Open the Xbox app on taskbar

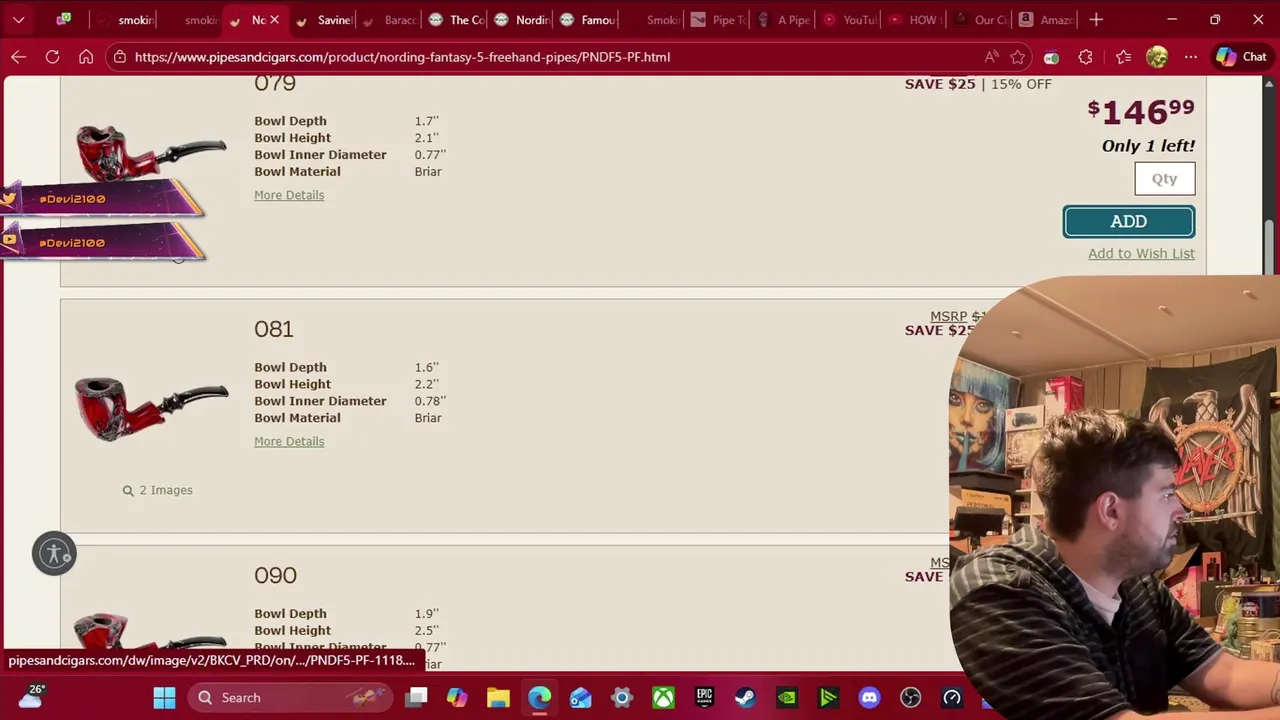coord(663,697)
